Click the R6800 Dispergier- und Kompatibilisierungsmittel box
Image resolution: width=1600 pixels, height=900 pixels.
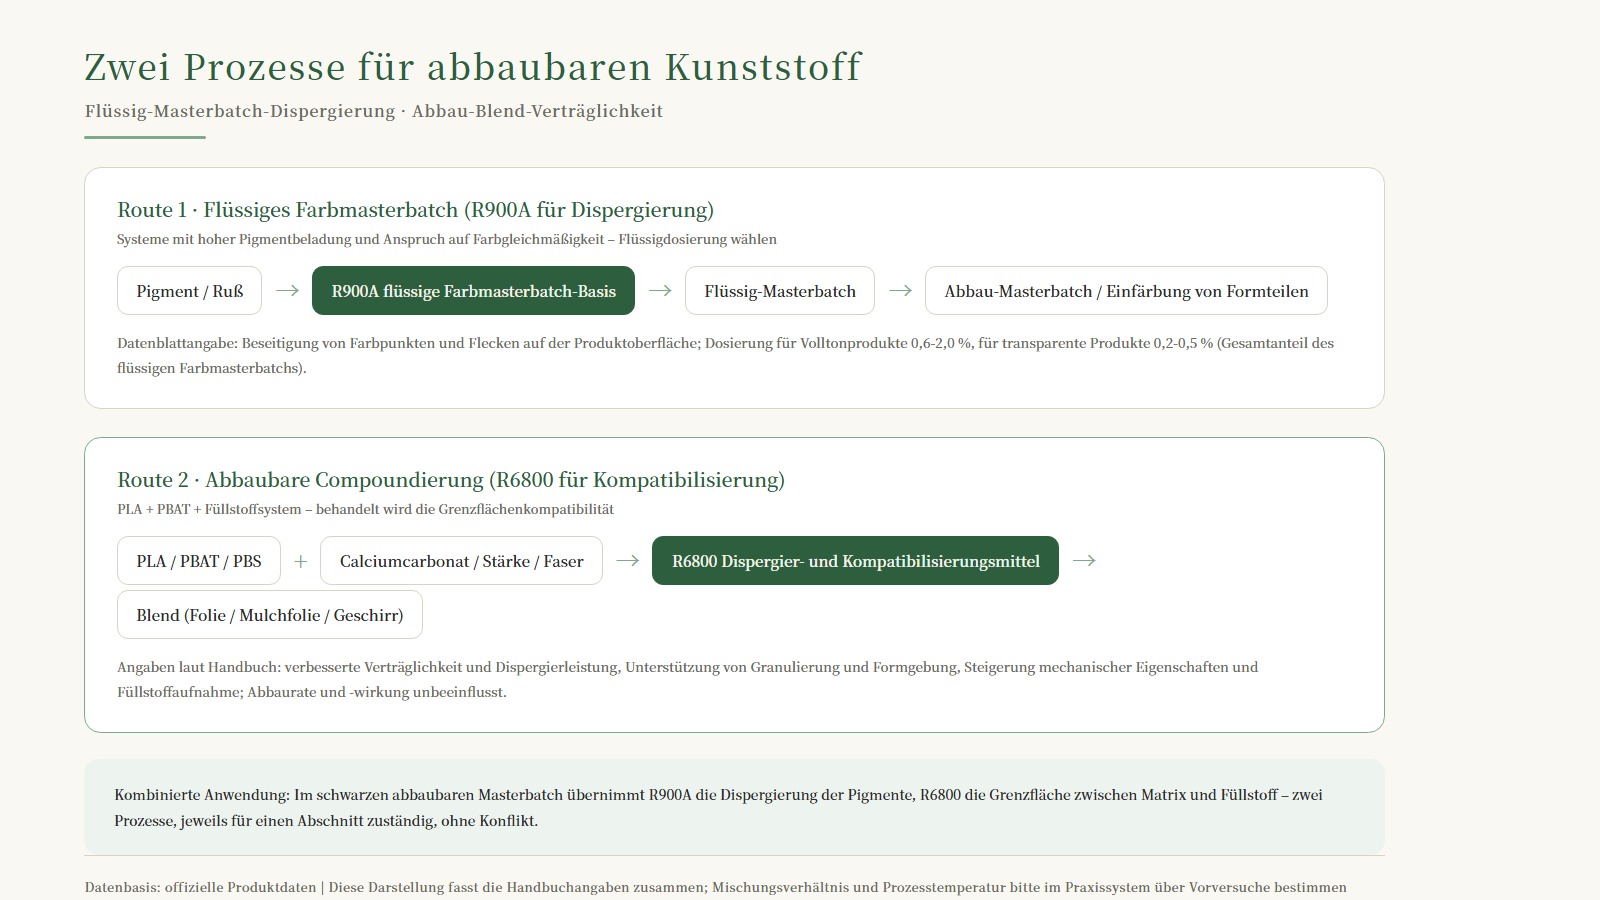(855, 561)
